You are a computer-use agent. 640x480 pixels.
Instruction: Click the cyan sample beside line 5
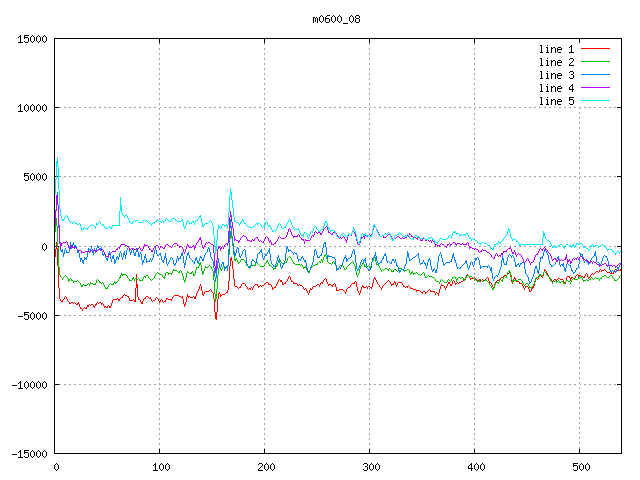[x=595, y=101]
